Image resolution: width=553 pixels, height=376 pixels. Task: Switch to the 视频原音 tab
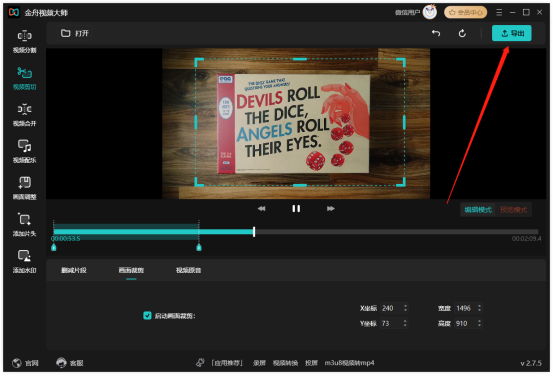(x=189, y=270)
